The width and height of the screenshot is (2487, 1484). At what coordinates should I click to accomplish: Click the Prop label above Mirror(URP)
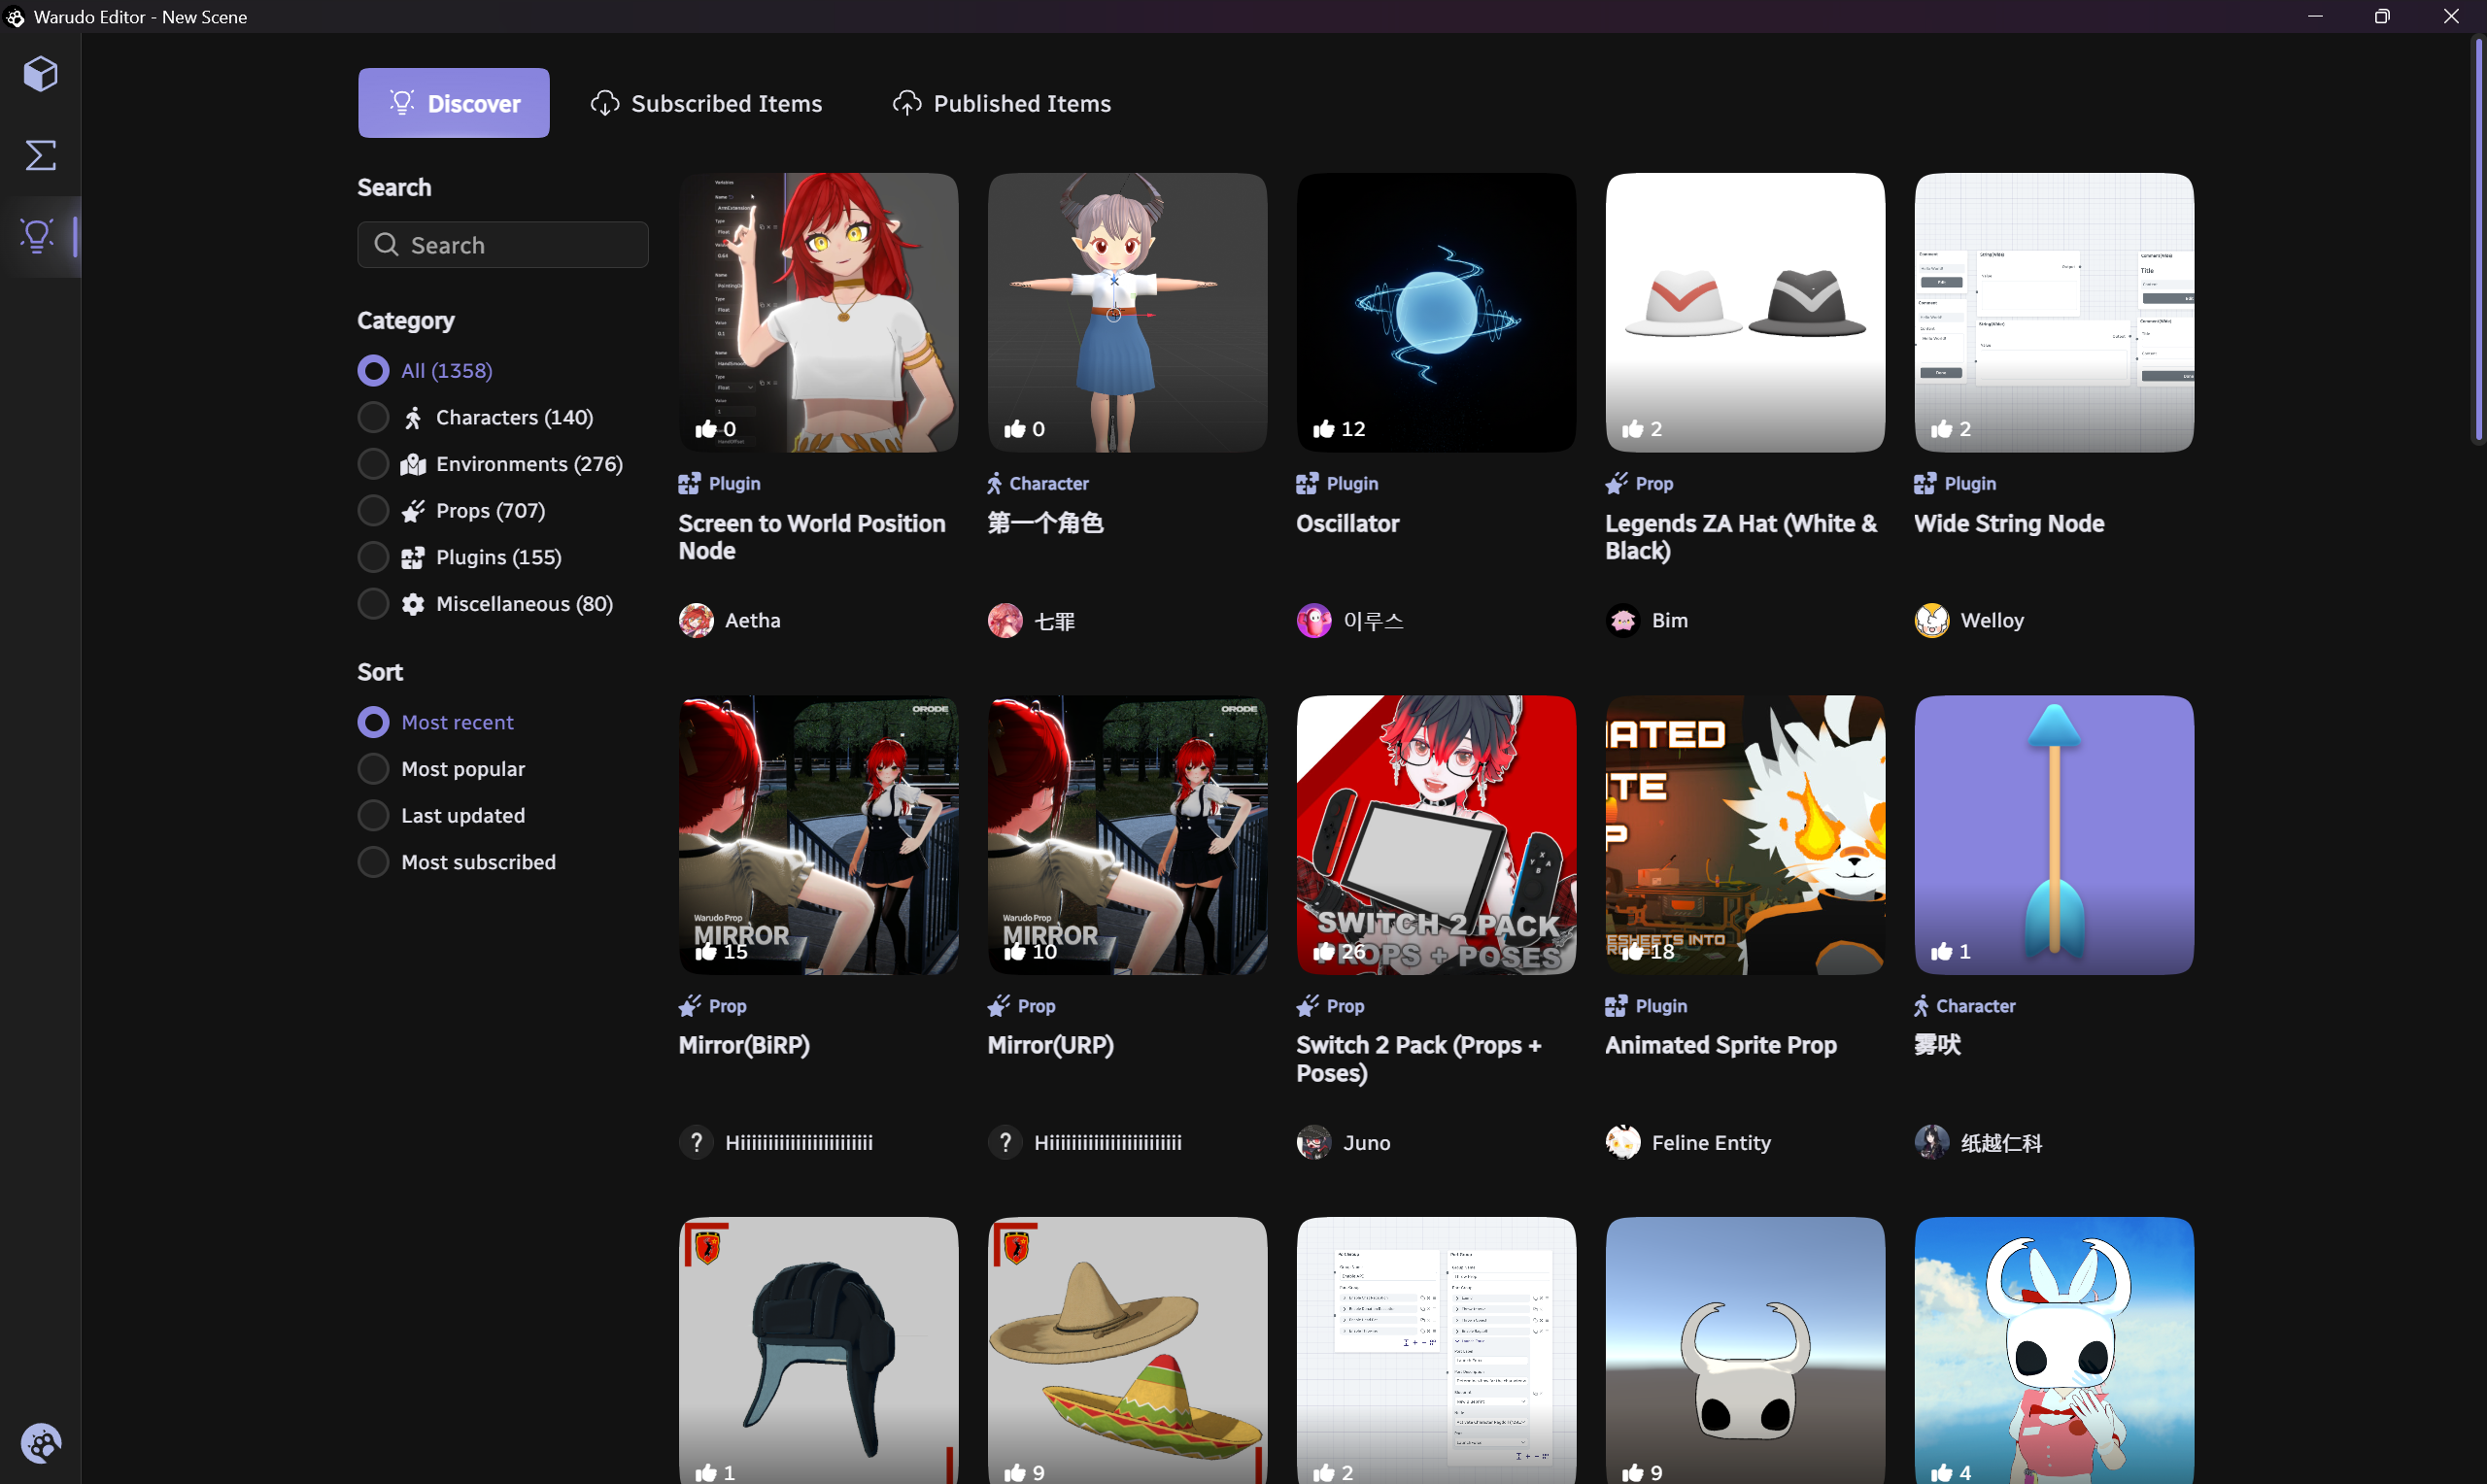click(x=1036, y=1006)
